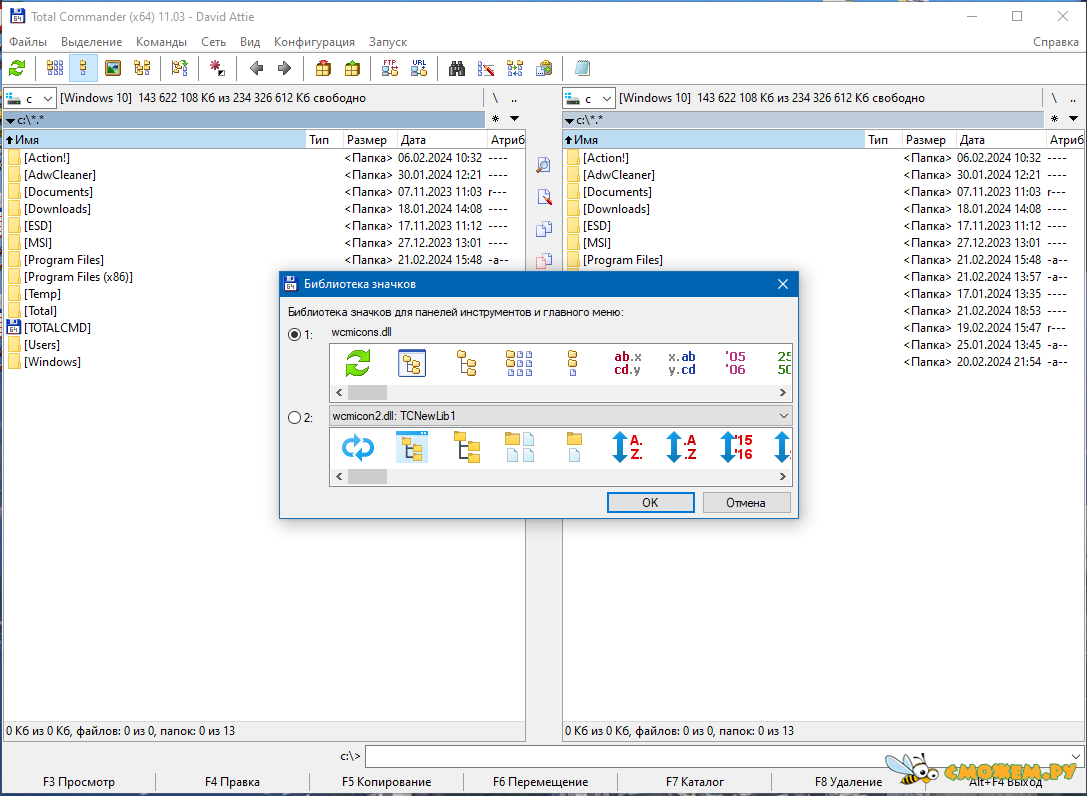Image resolution: width=1087 pixels, height=796 pixels.
Task: Click the F3 Просмотр button
Action: pos(79,782)
